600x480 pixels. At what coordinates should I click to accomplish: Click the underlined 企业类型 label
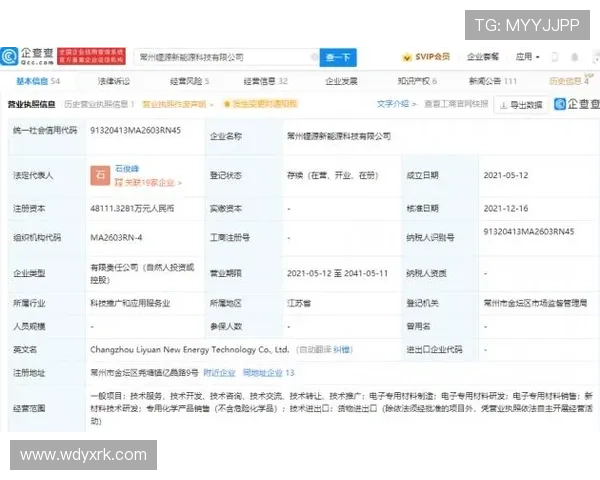click(x=29, y=273)
